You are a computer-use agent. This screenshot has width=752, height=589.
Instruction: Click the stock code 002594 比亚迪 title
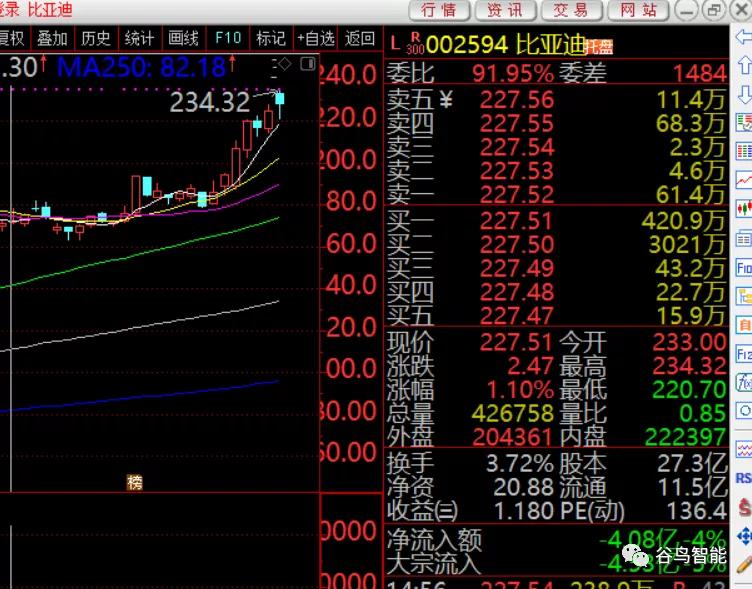(506, 45)
